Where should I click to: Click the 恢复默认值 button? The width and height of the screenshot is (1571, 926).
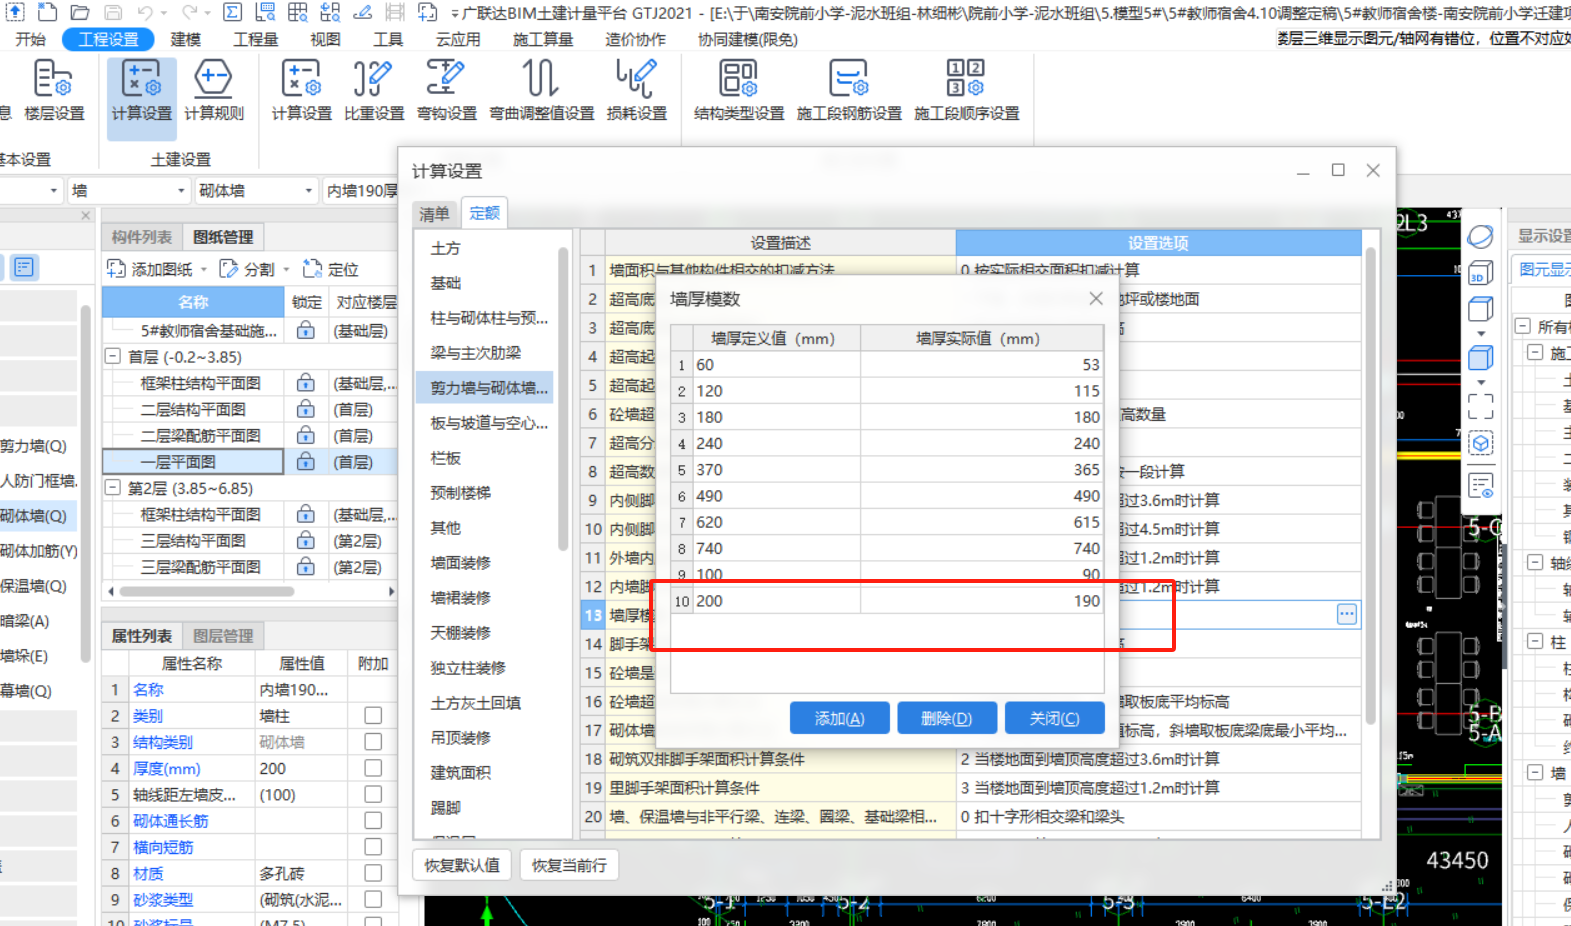tap(462, 865)
